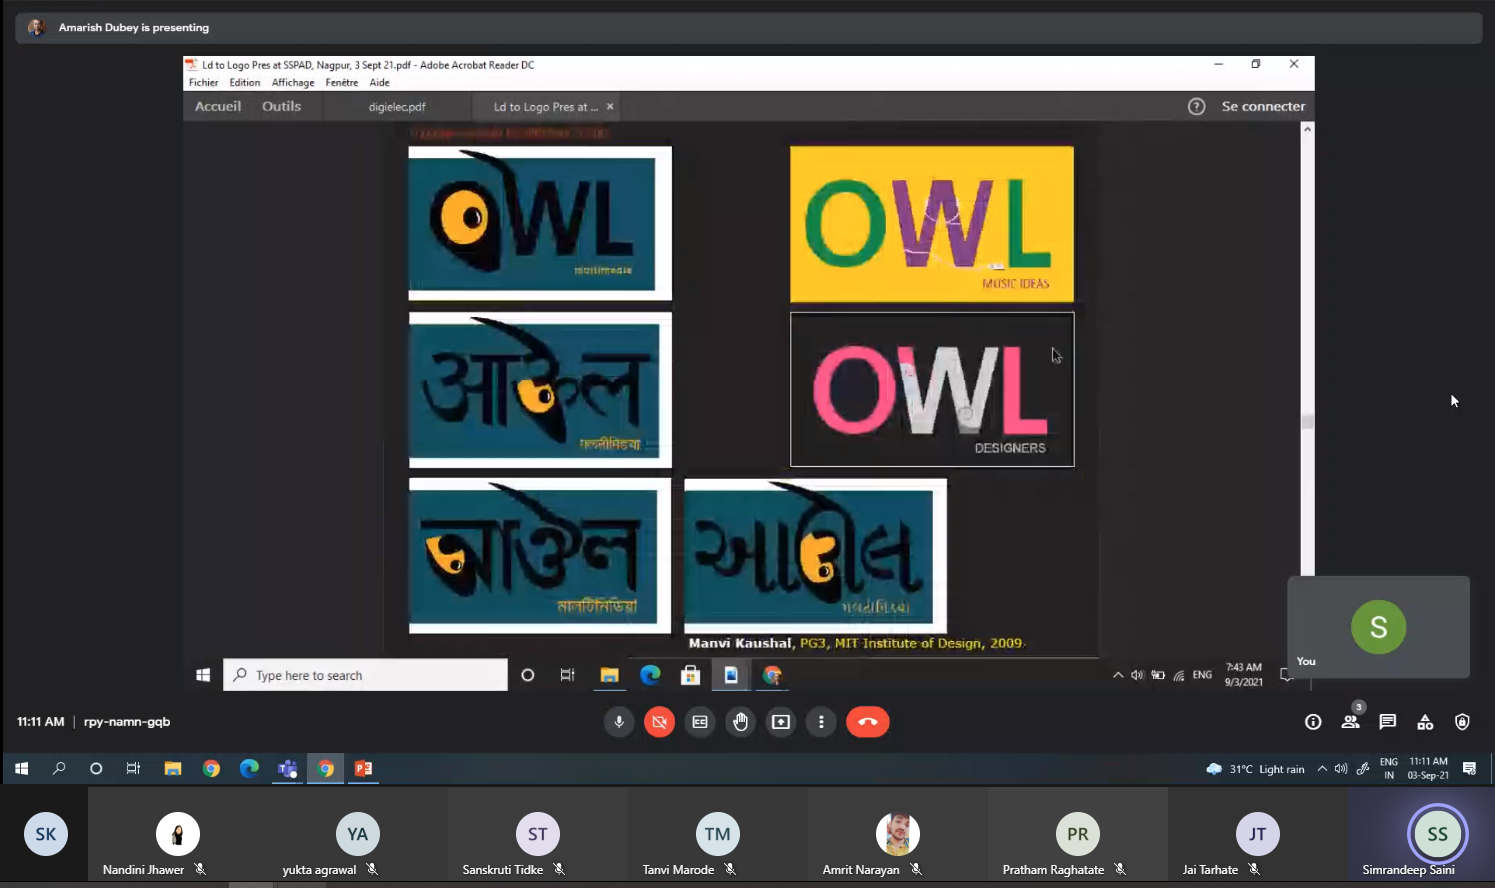Open the chat with everyone panel
The width and height of the screenshot is (1495, 888).
click(1387, 722)
